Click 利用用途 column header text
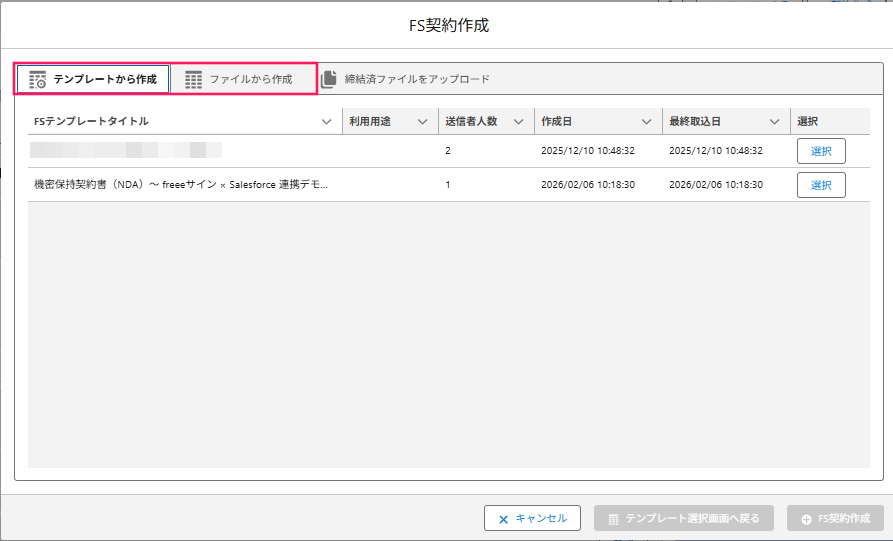Viewport: 893px width, 541px height. click(370, 121)
